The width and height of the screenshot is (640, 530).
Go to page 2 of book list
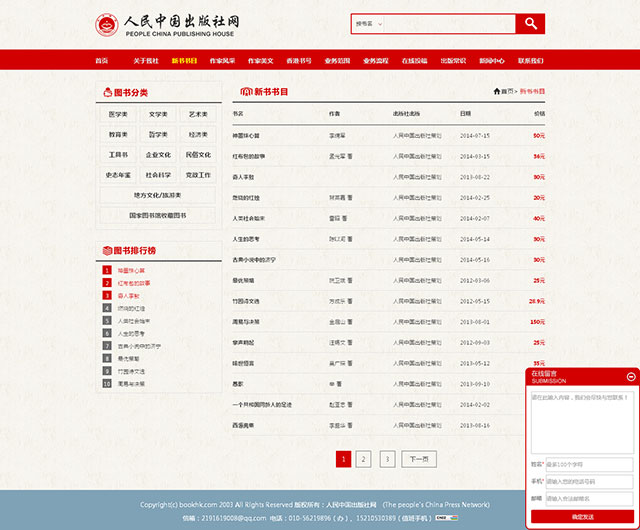pos(363,459)
